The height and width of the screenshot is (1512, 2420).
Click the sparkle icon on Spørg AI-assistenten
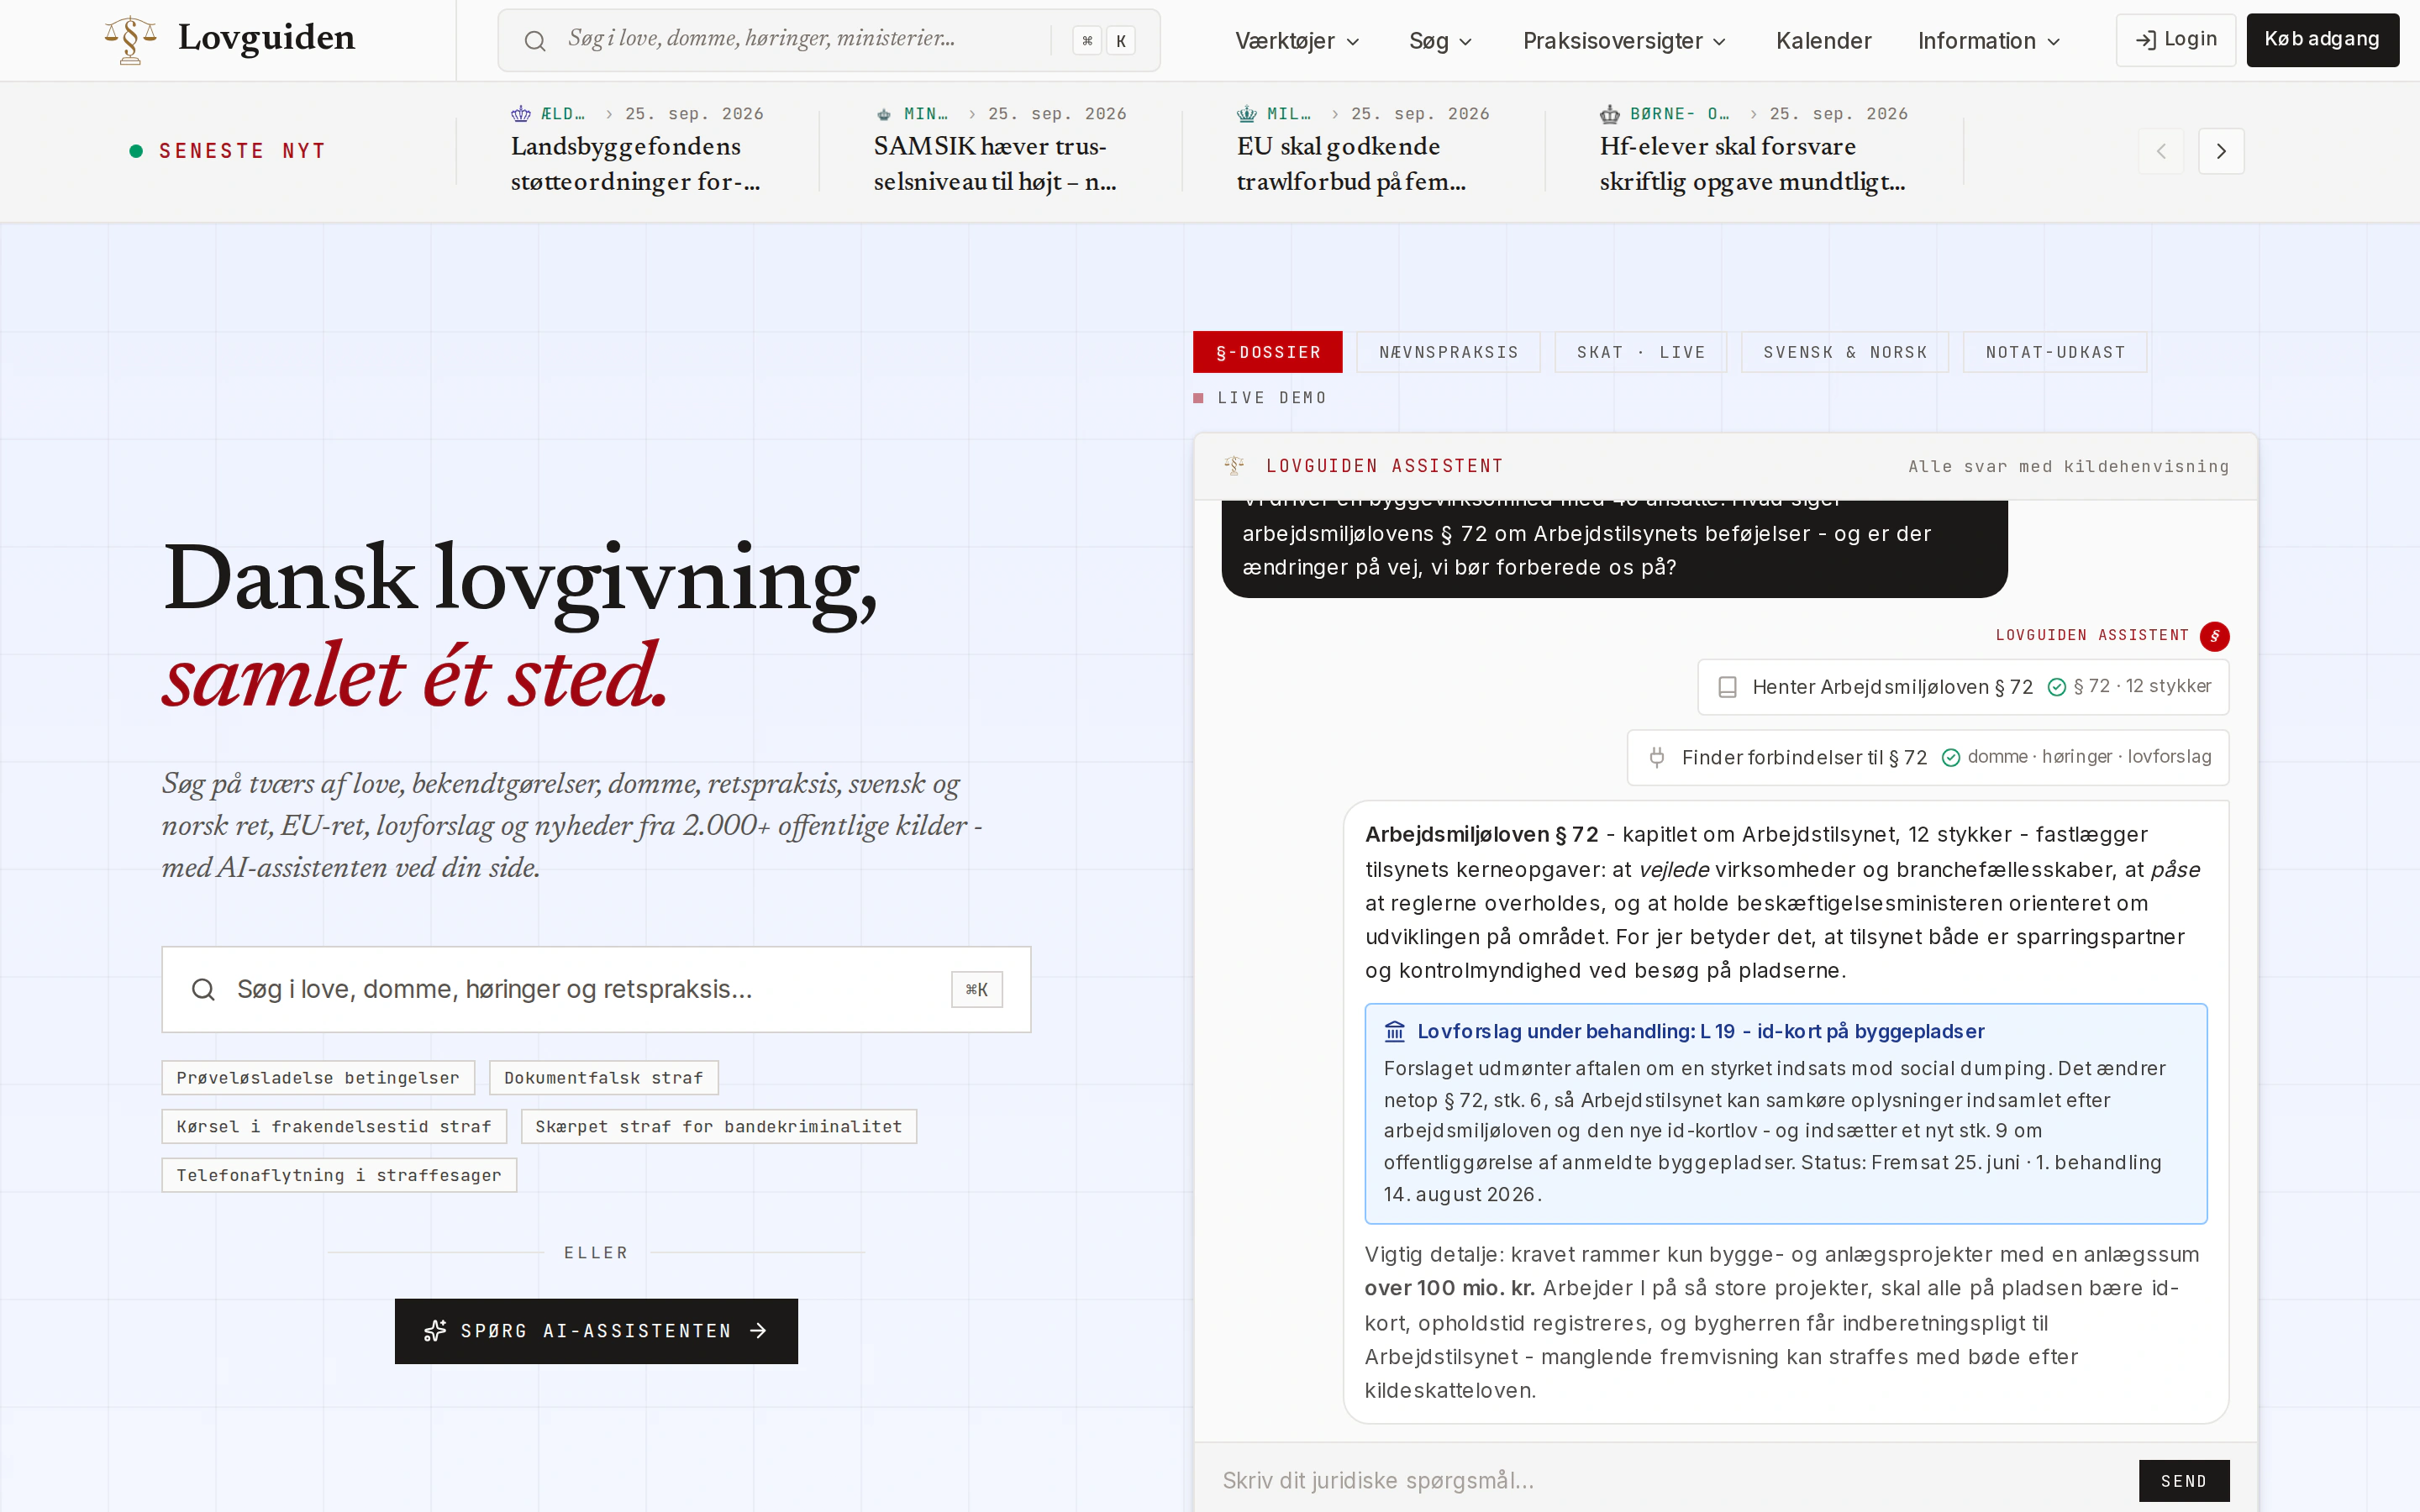coord(435,1331)
